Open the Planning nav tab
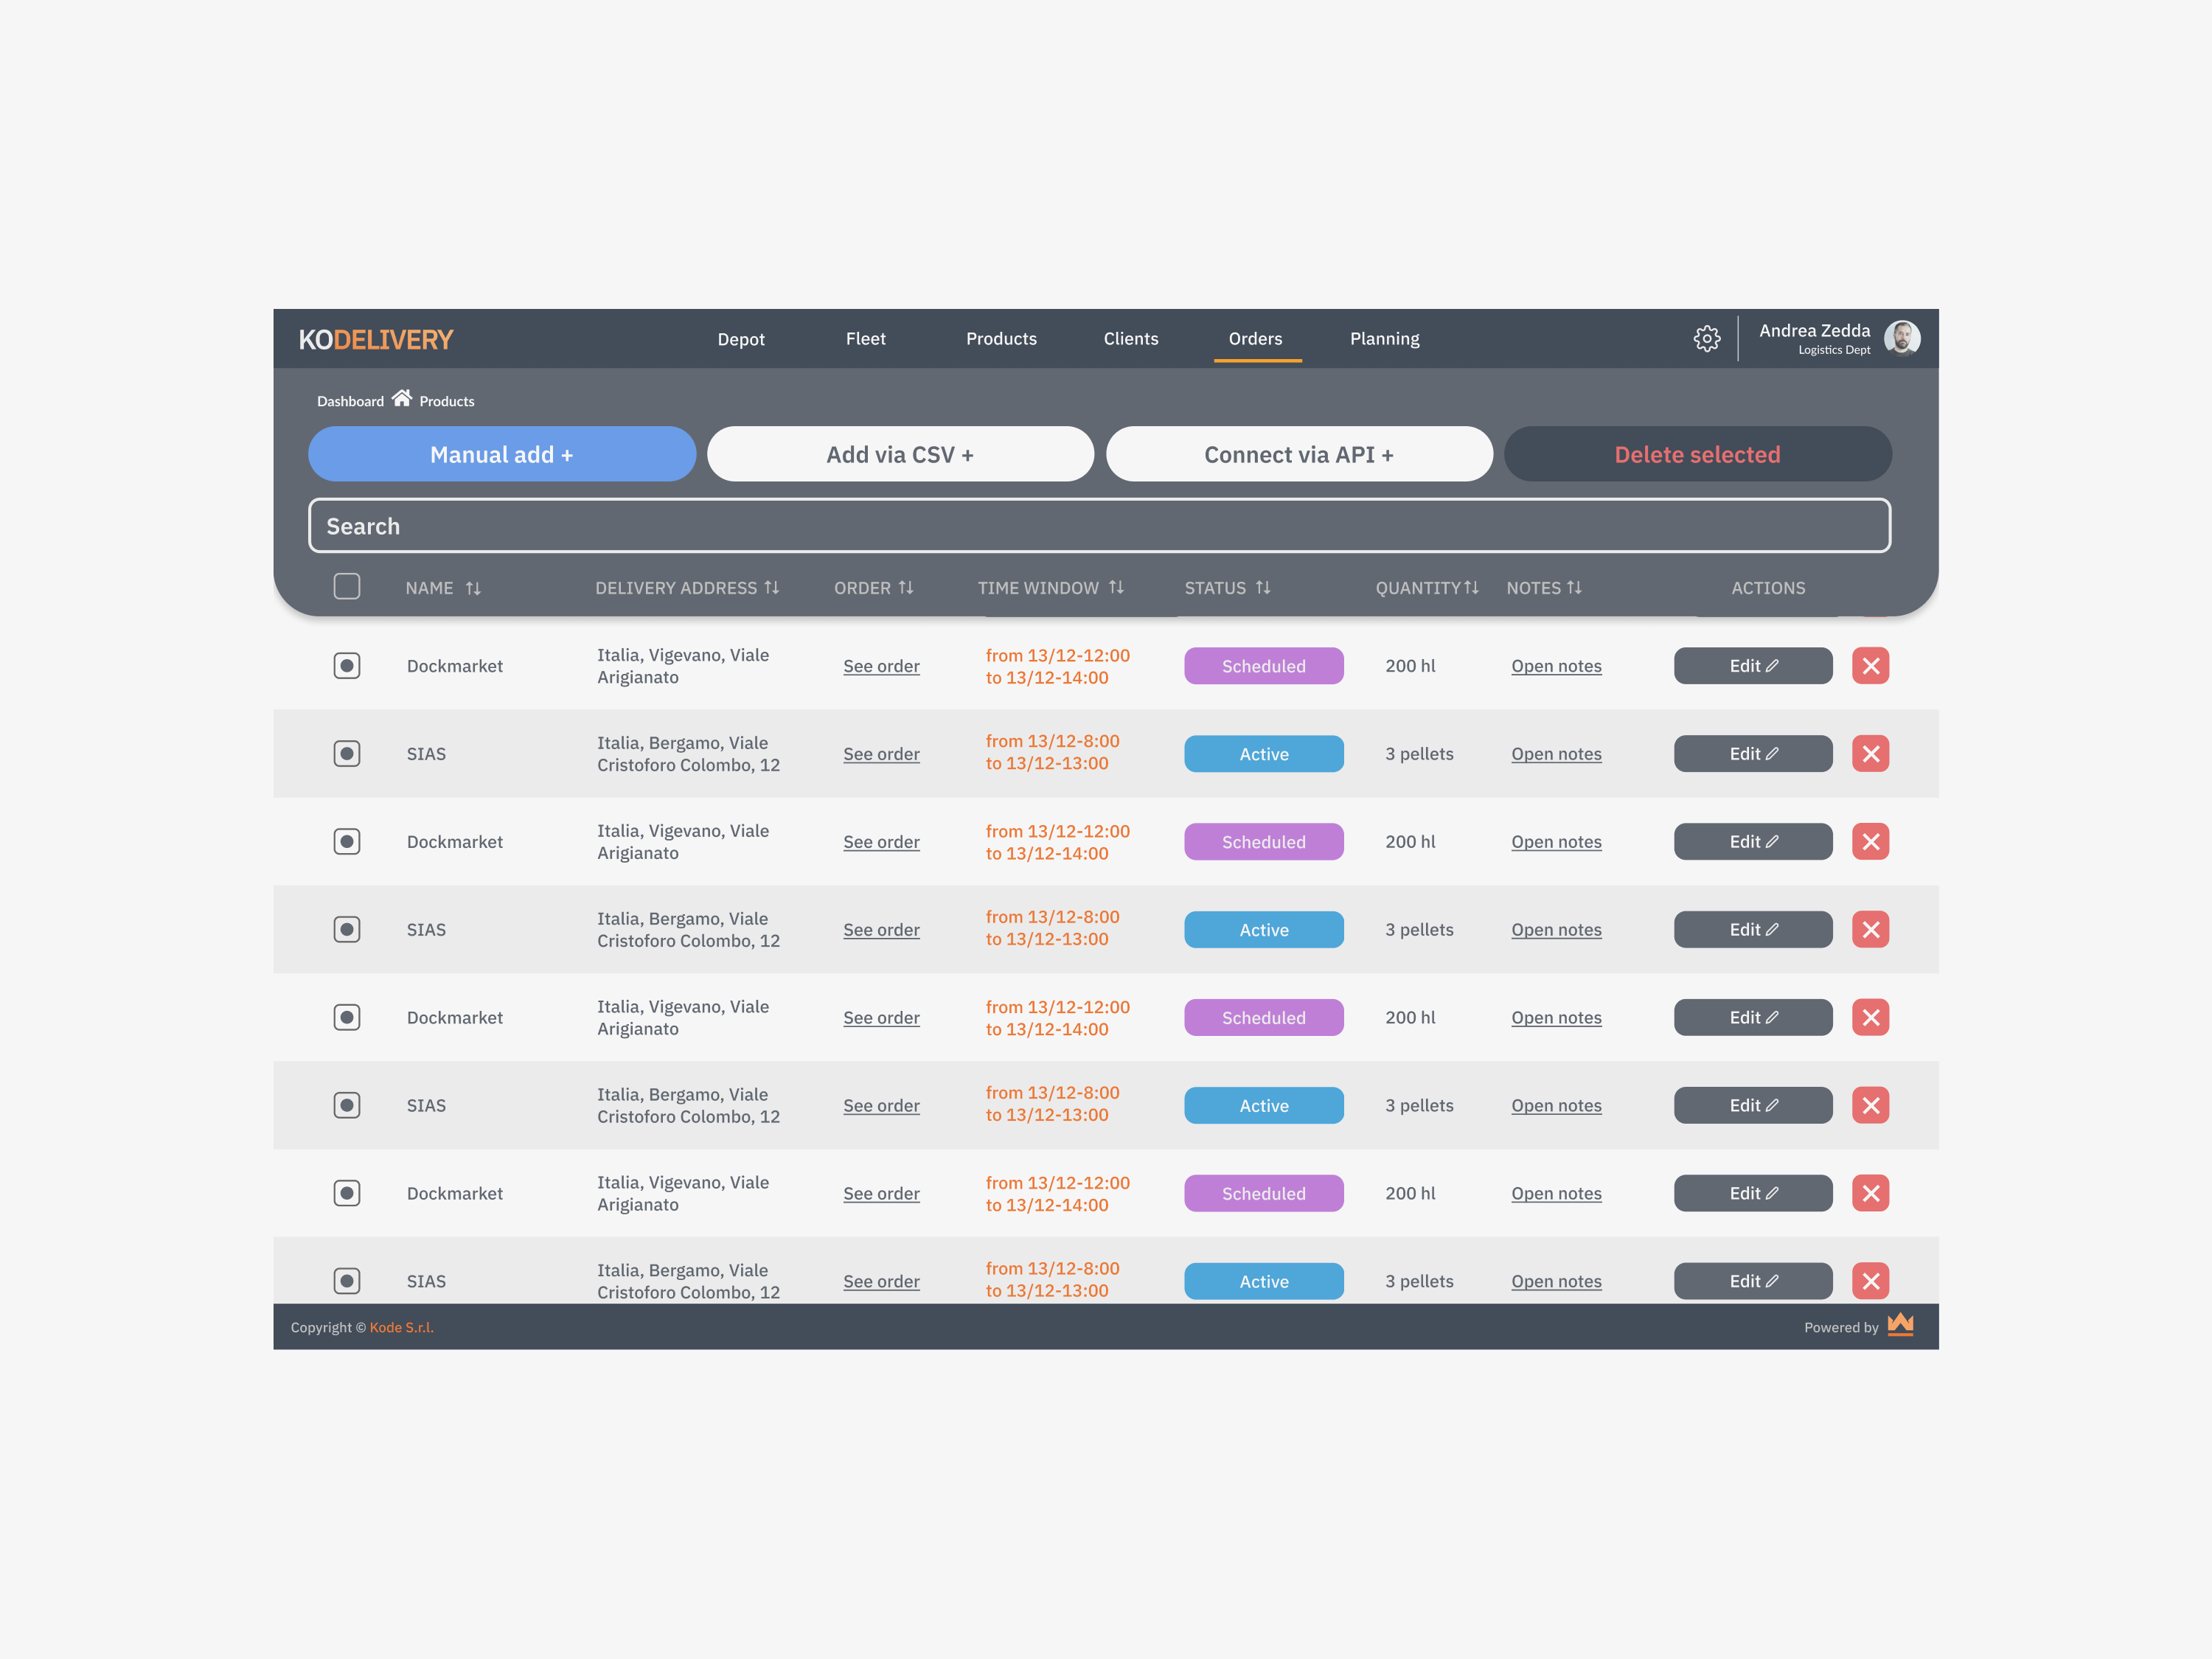2212x1659 pixels. coord(1385,339)
